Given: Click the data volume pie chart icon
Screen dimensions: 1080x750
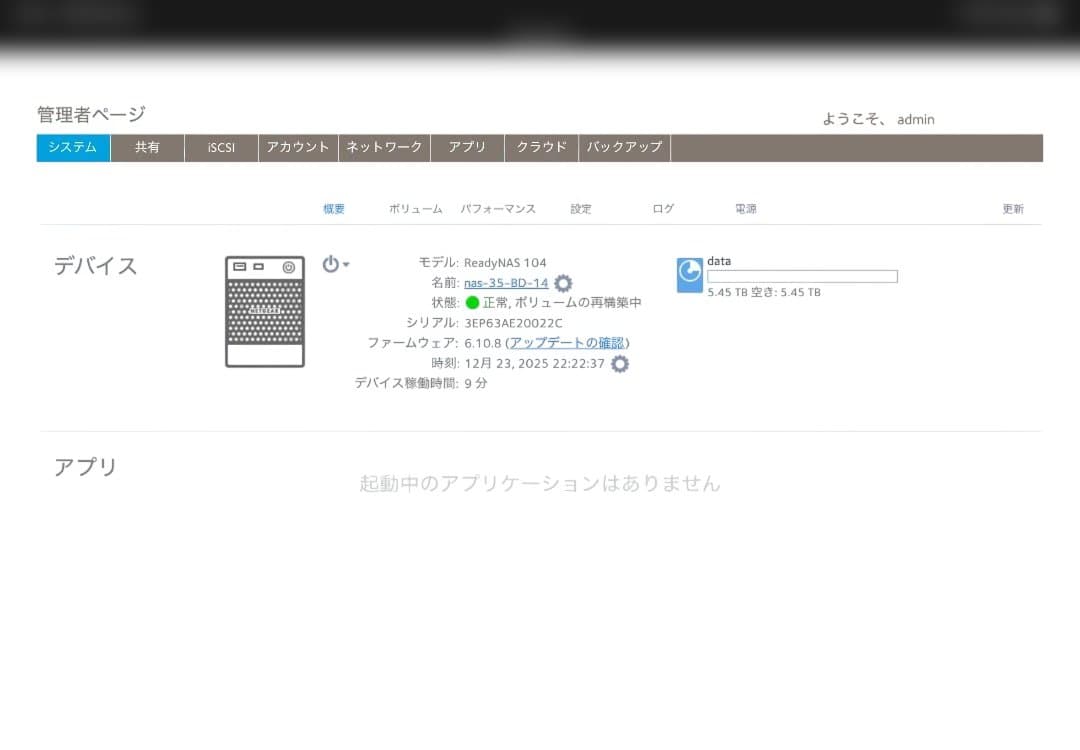Looking at the screenshot, I should click(x=689, y=274).
